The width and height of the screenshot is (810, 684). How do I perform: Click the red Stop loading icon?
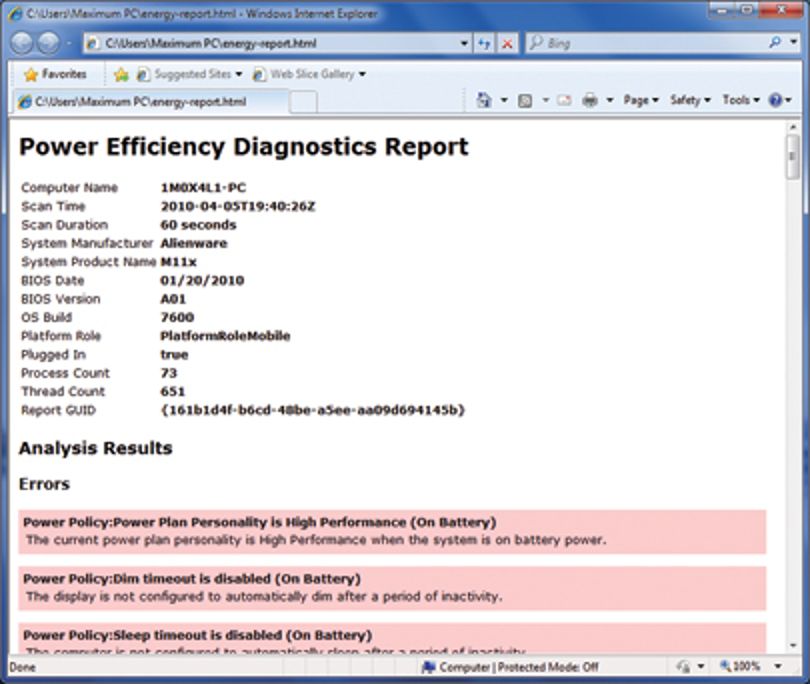[507, 44]
